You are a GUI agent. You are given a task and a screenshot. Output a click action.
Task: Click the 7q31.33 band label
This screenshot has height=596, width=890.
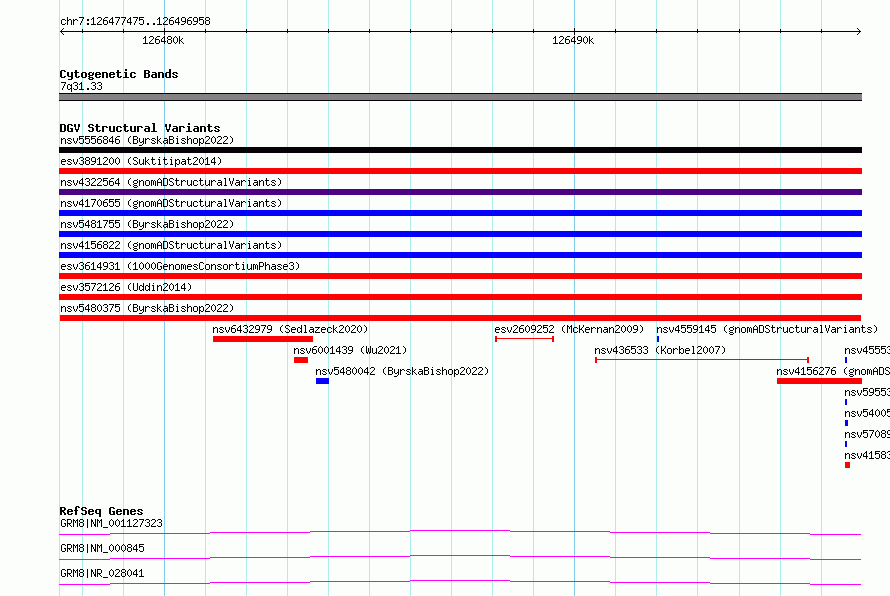(x=81, y=86)
